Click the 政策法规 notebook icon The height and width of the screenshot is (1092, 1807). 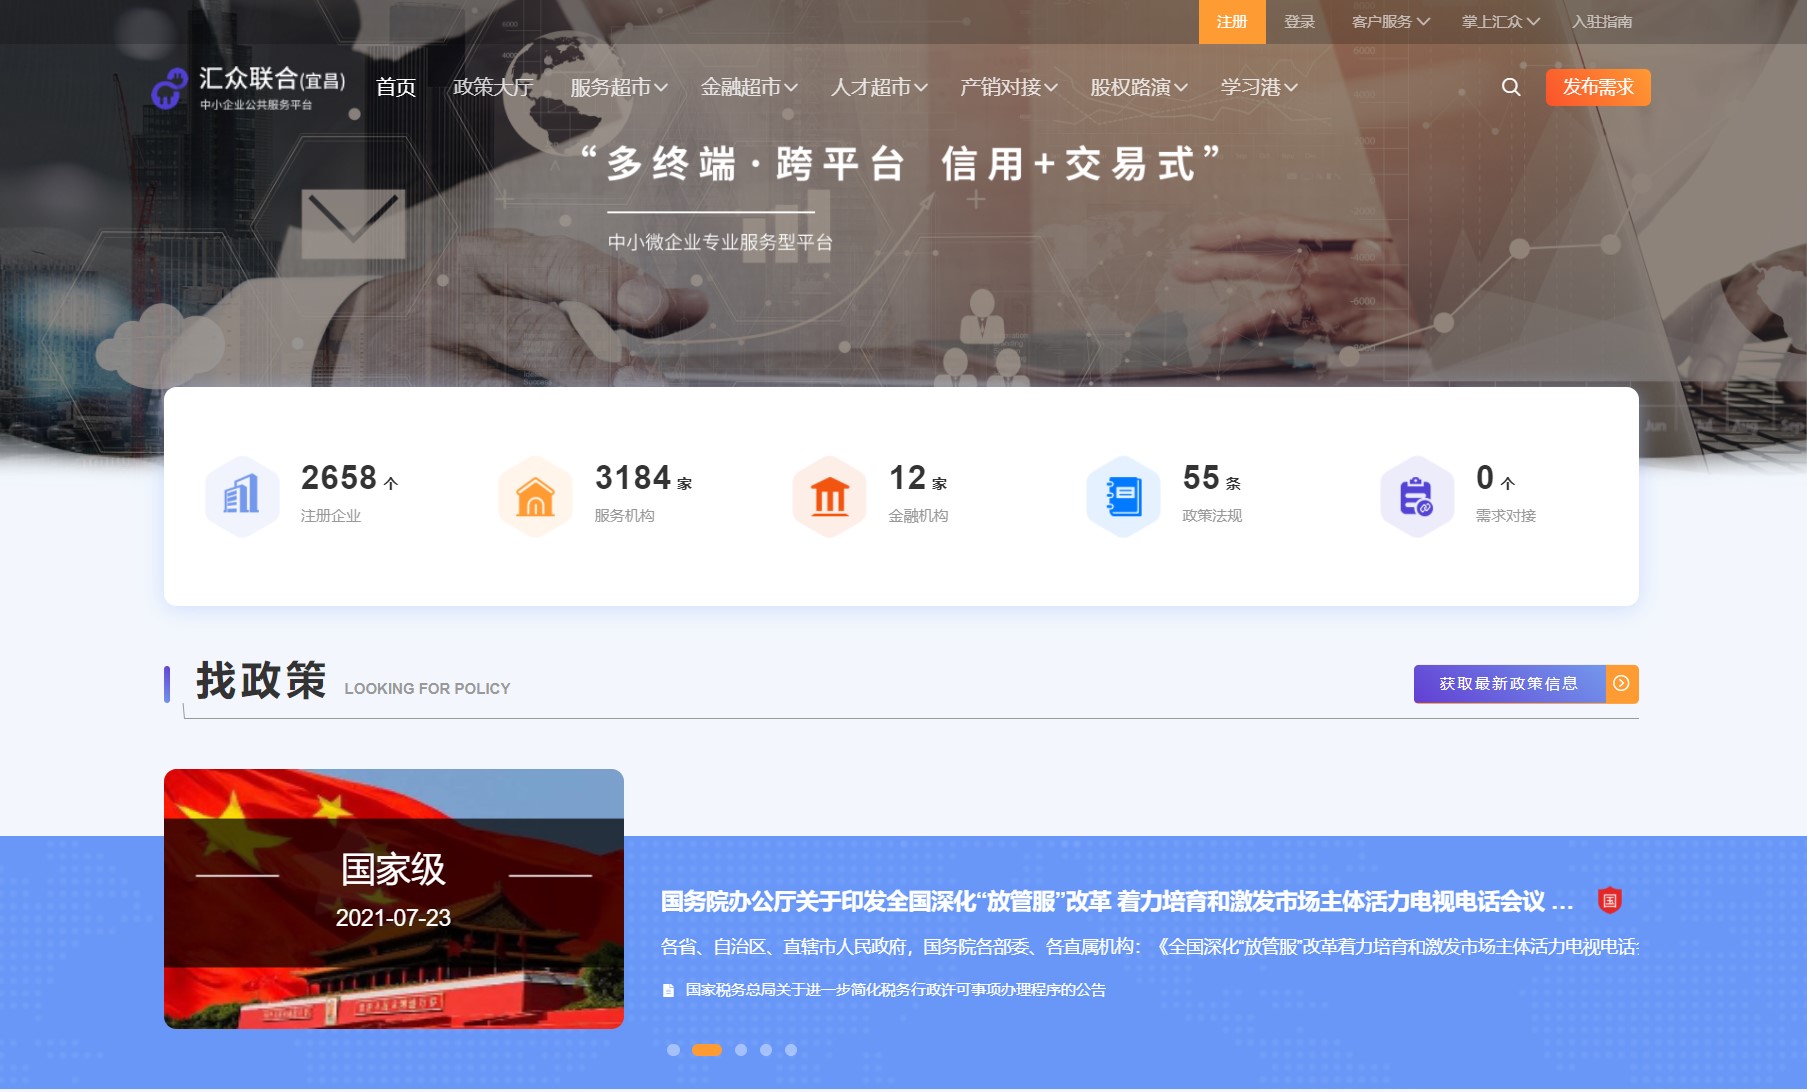(1123, 496)
